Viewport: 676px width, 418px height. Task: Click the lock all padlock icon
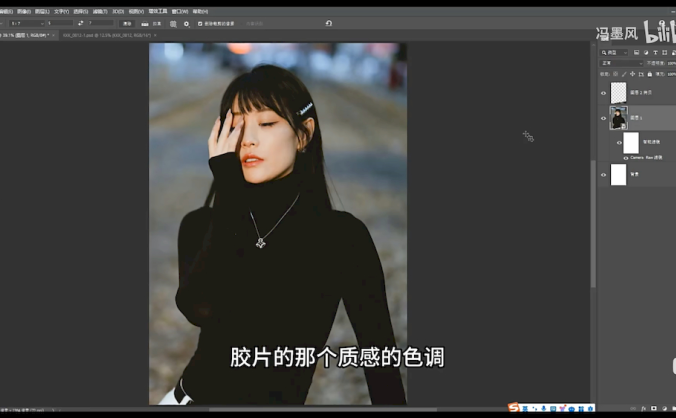click(650, 74)
